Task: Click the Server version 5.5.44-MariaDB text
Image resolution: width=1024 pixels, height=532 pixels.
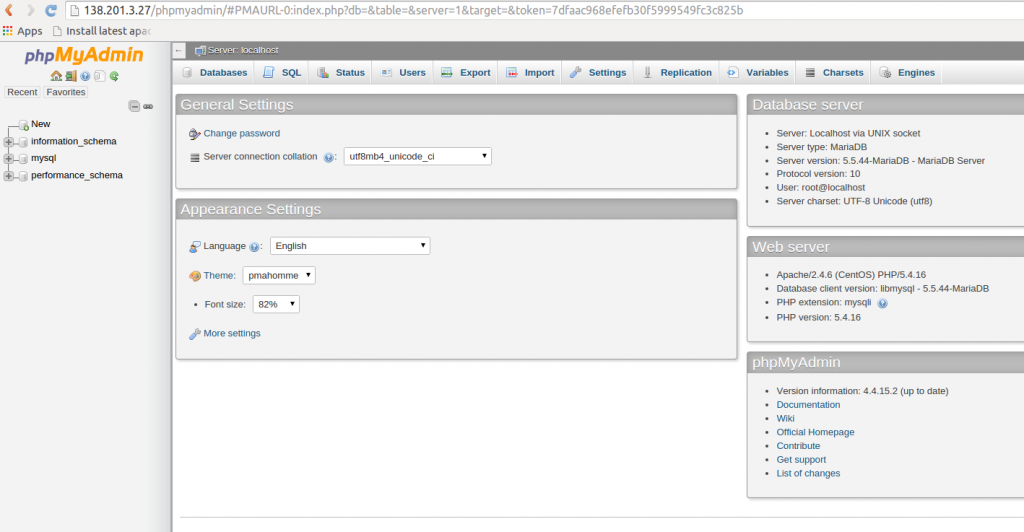Action: tap(880, 161)
